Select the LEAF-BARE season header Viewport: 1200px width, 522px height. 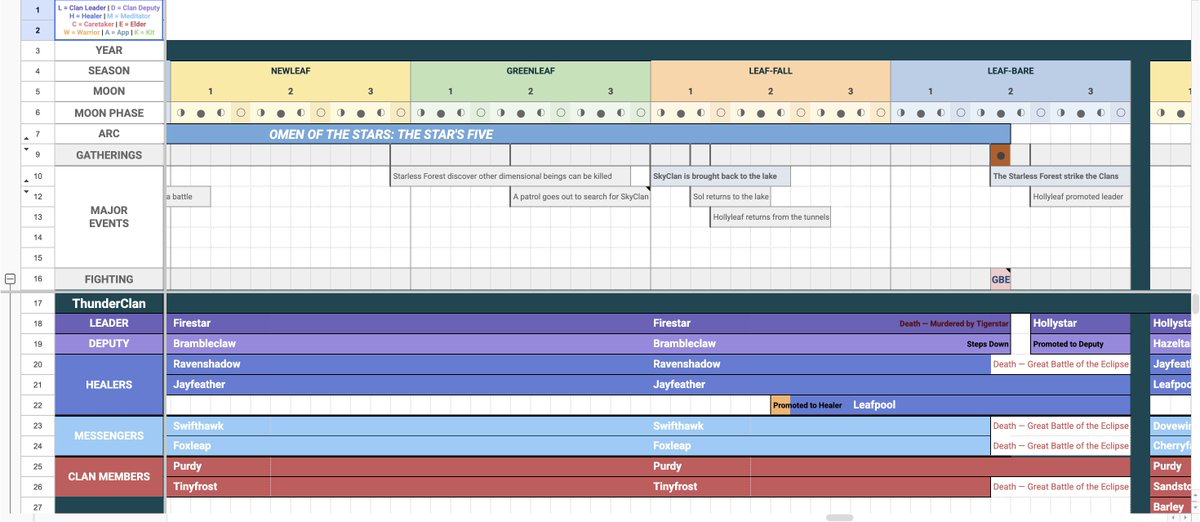point(1010,71)
